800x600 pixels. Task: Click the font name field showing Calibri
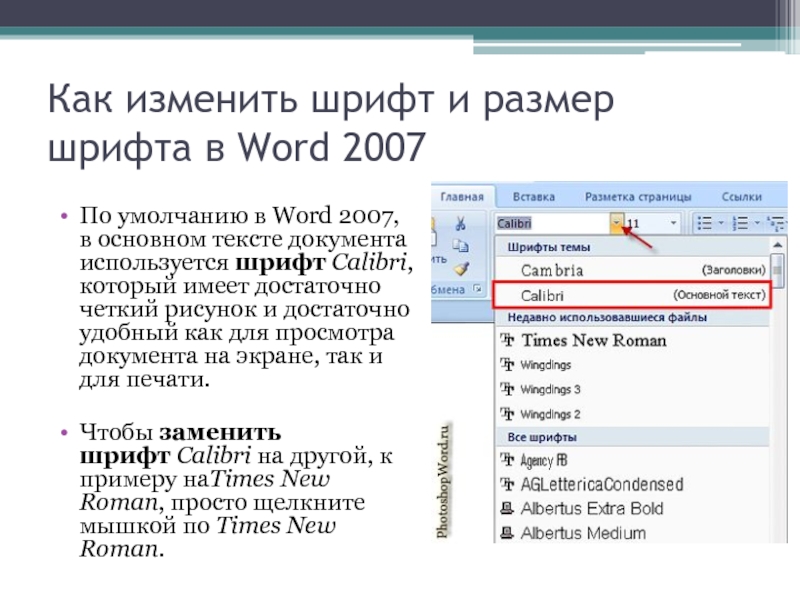coord(553,223)
